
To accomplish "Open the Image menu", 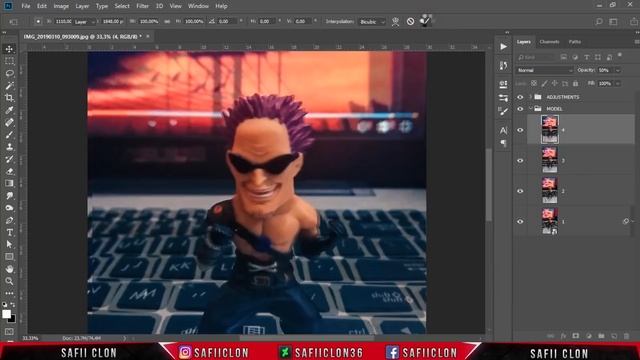I will 61,6.
